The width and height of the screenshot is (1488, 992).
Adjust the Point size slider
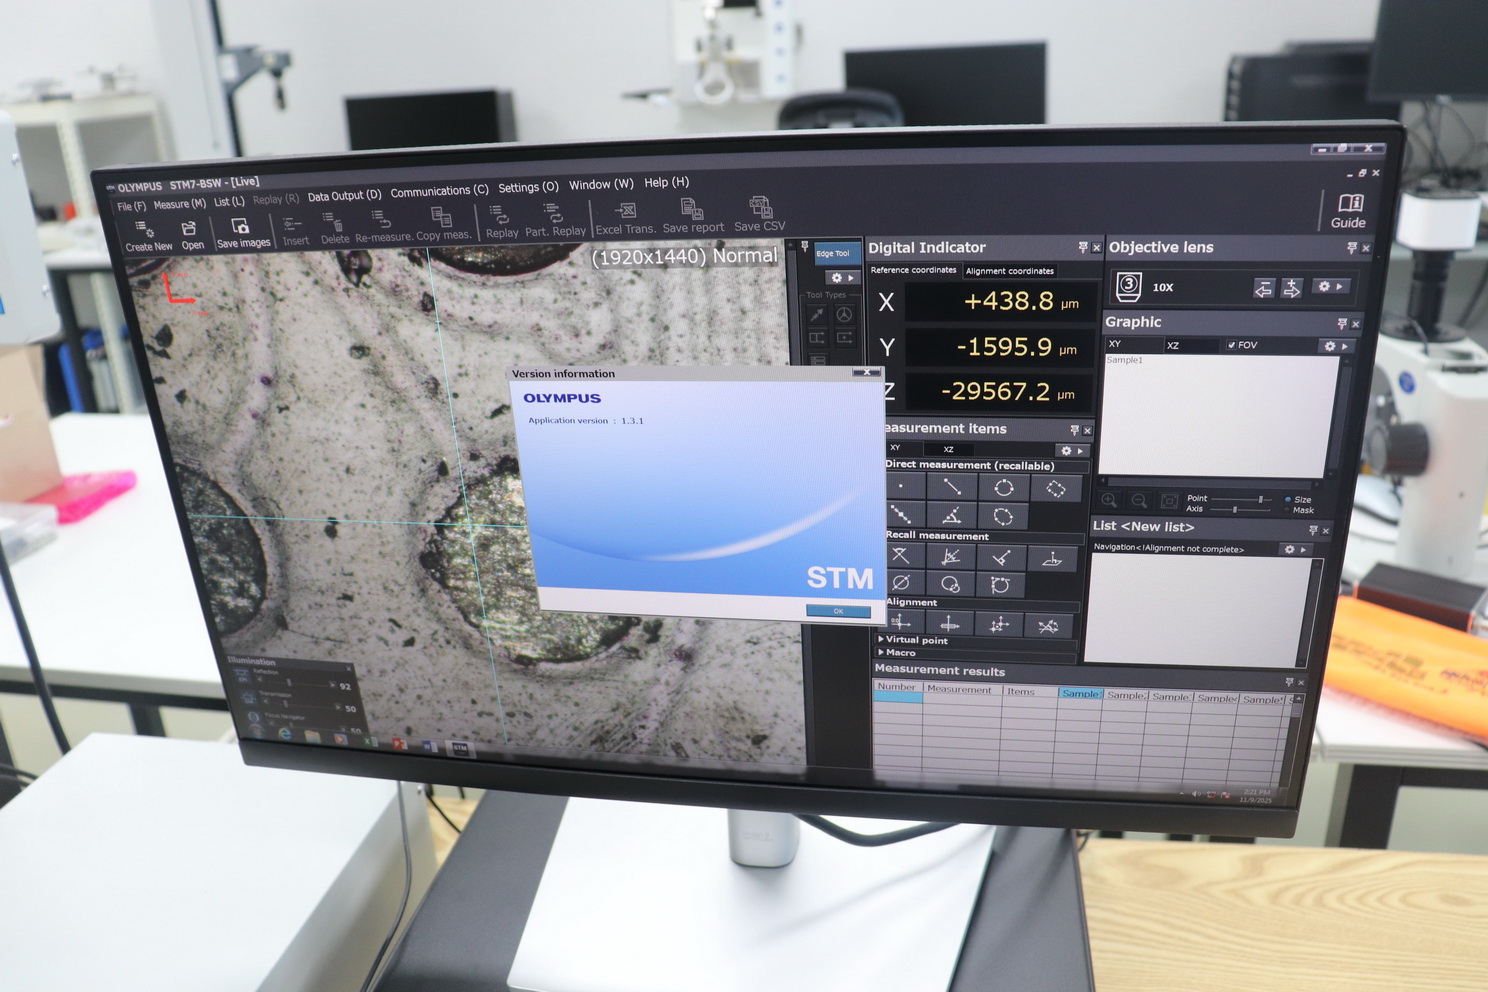pos(1260,499)
